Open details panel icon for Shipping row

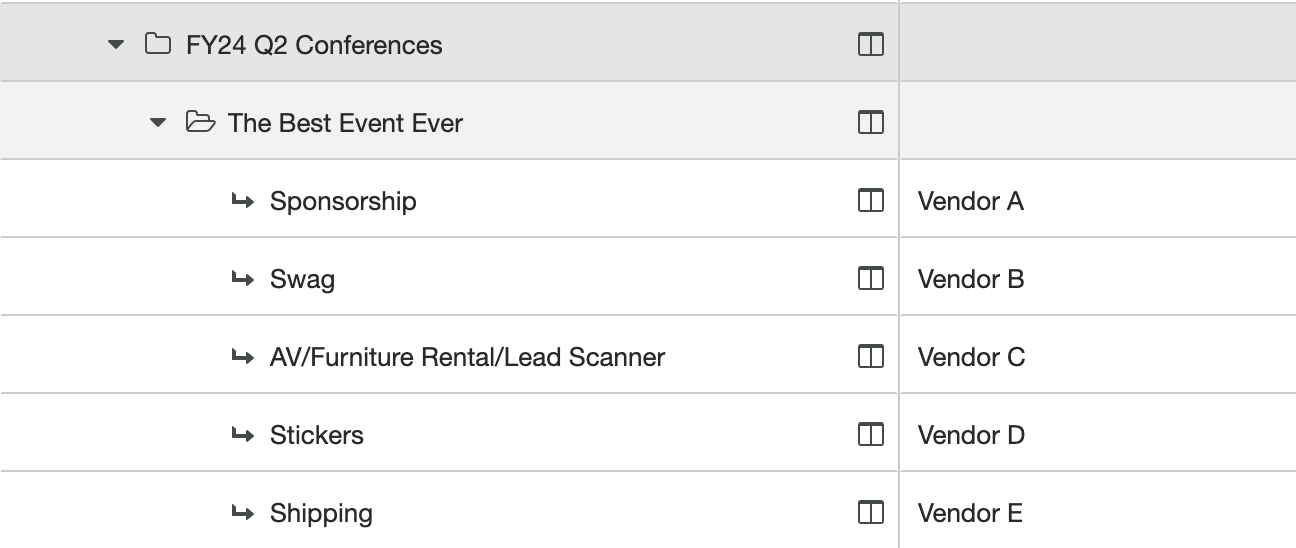tap(871, 513)
